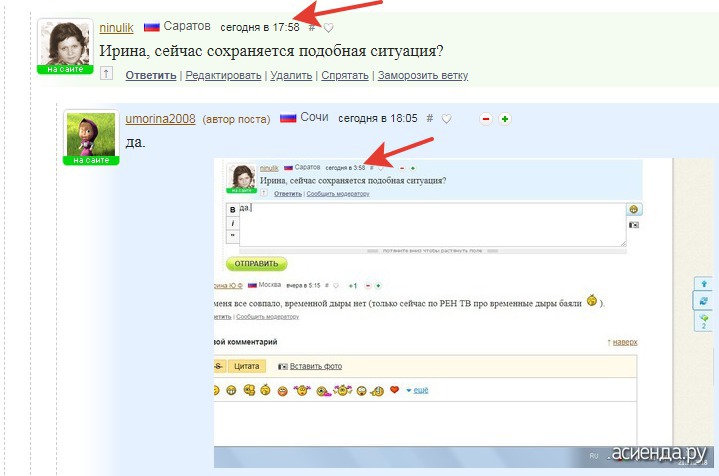Click the green plus vote on umorina2008's comment
Viewport: 719px width, 476px height.
tap(505, 119)
